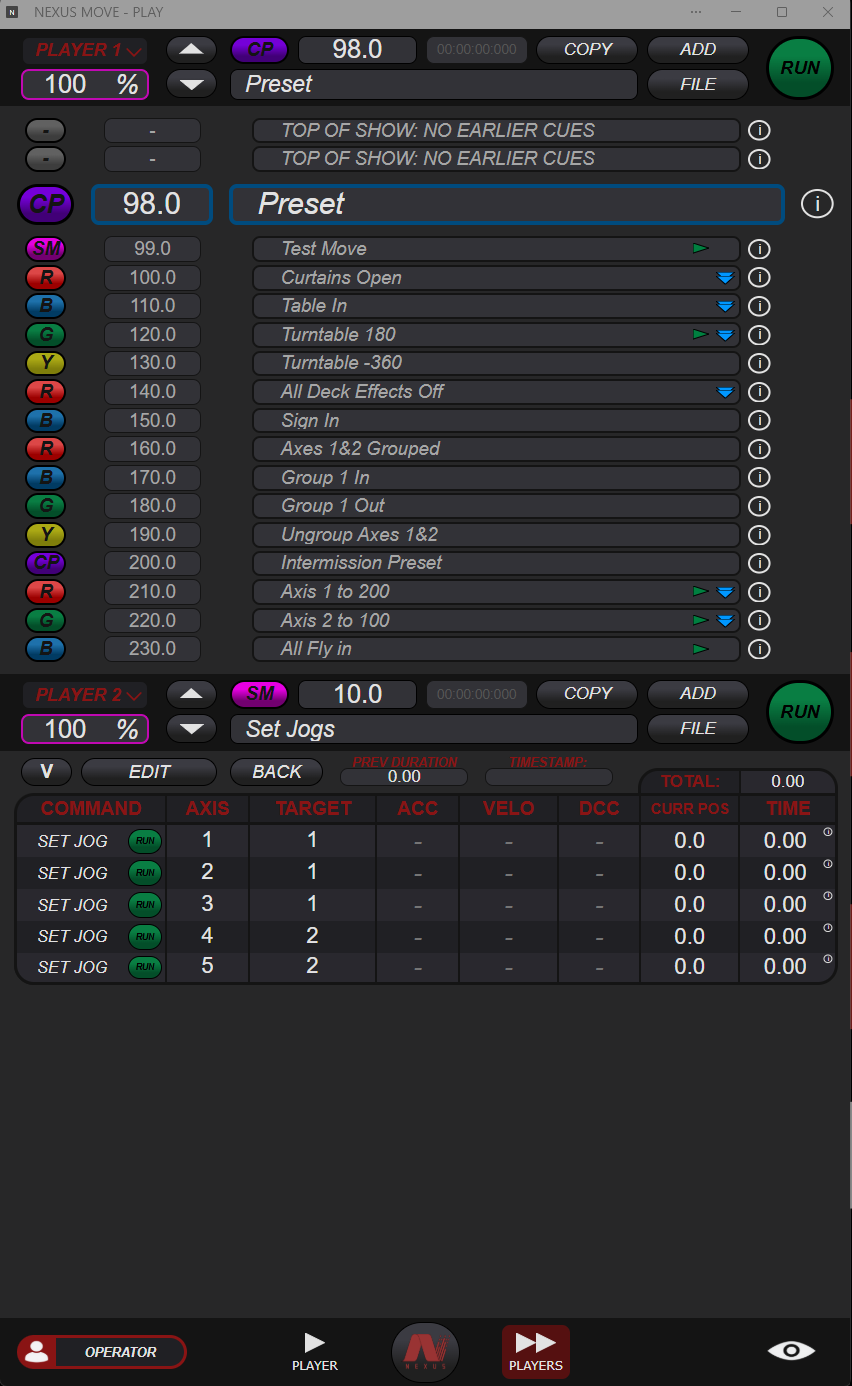Click info icon for SET JOG axis 2 row
The height and width of the screenshot is (1386, 852).
tap(827, 864)
